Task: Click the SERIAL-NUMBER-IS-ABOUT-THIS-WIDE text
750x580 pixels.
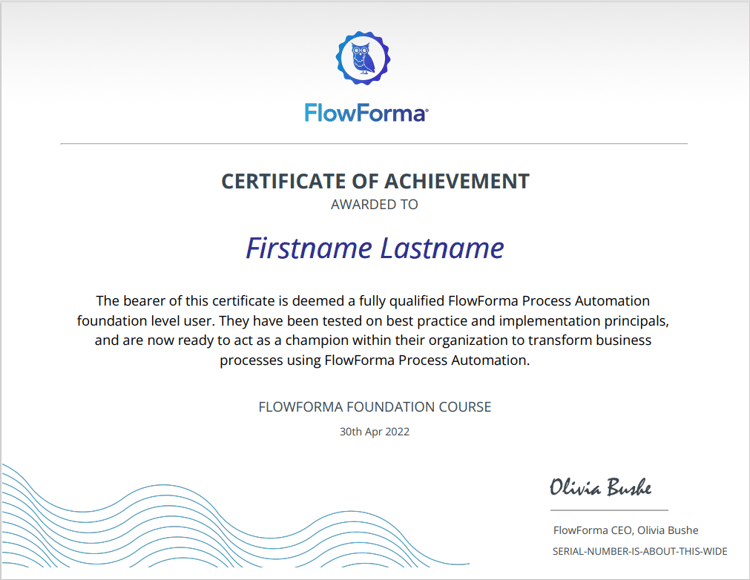Action: [x=640, y=551]
